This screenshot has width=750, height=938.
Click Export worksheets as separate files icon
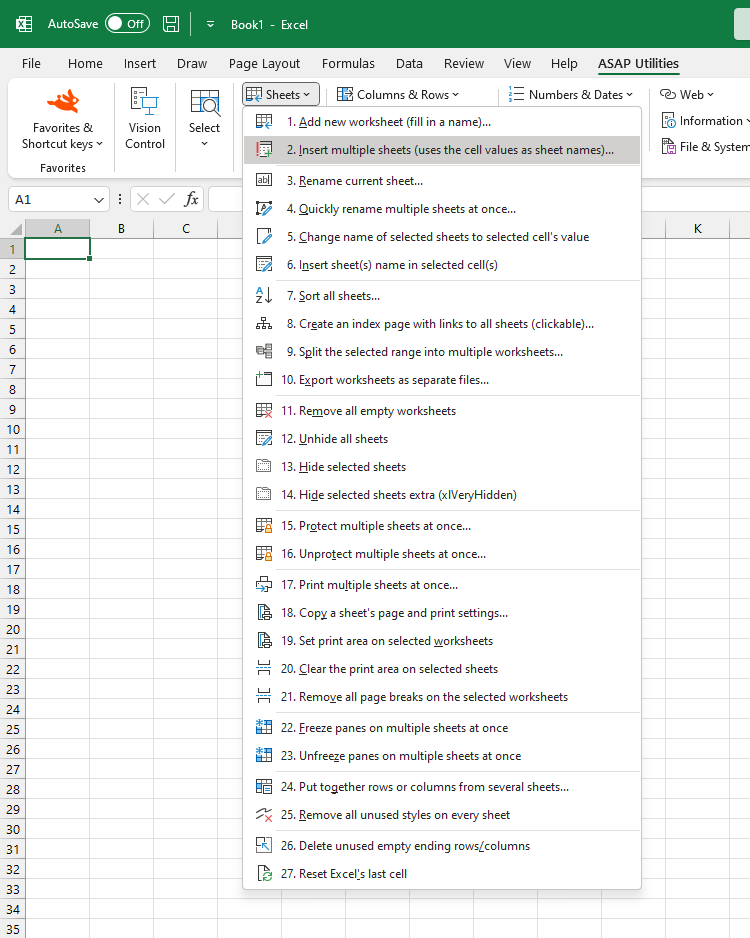coord(264,379)
